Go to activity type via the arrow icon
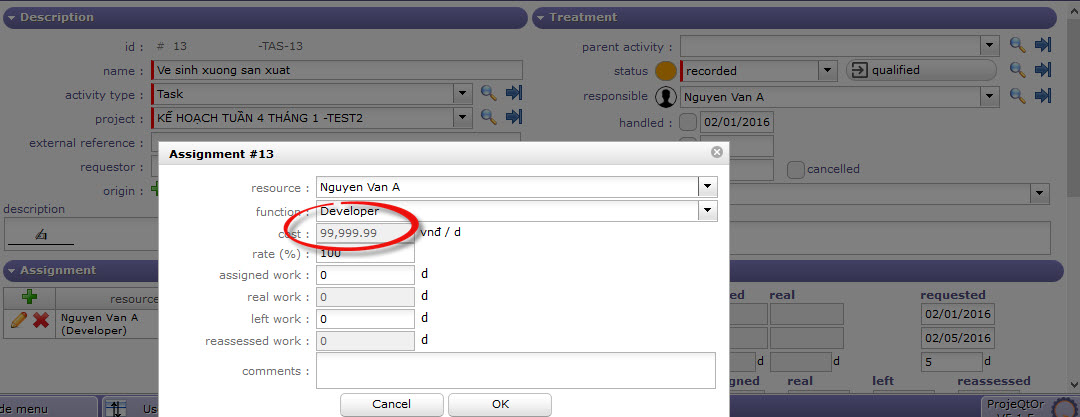 pyautogui.click(x=514, y=93)
